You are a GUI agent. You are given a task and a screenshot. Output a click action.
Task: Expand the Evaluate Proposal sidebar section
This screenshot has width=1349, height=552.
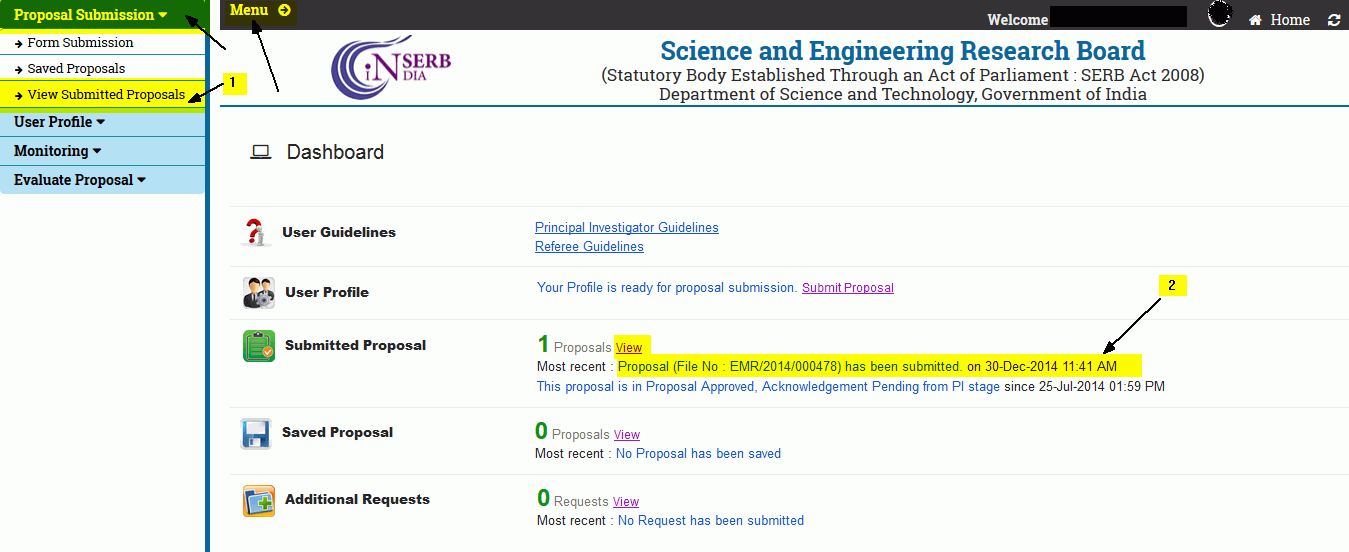(x=79, y=180)
